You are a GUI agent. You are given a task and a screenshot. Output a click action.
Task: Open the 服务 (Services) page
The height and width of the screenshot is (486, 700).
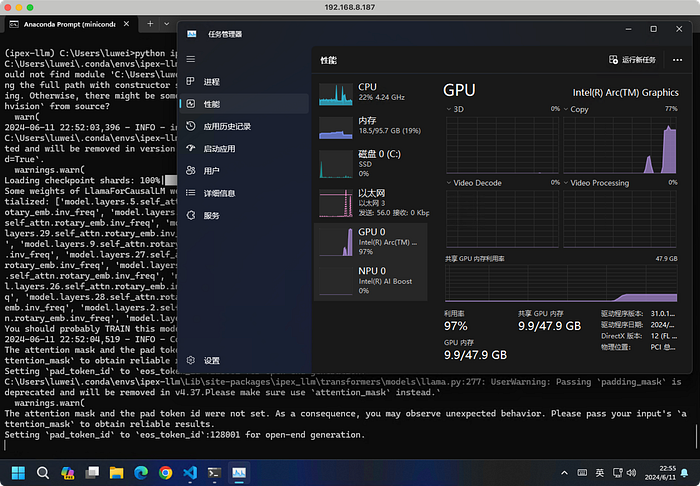coord(244,216)
